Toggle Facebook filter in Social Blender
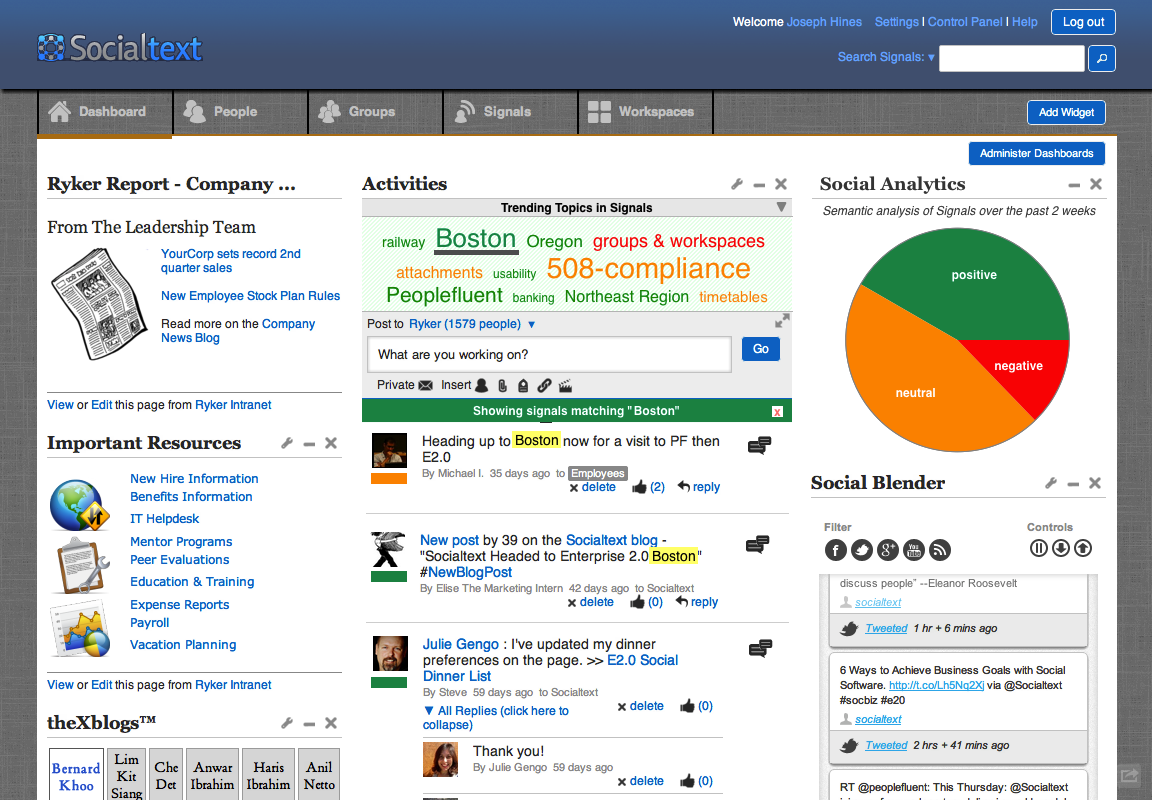Viewport: 1152px width, 800px height. 836,549
